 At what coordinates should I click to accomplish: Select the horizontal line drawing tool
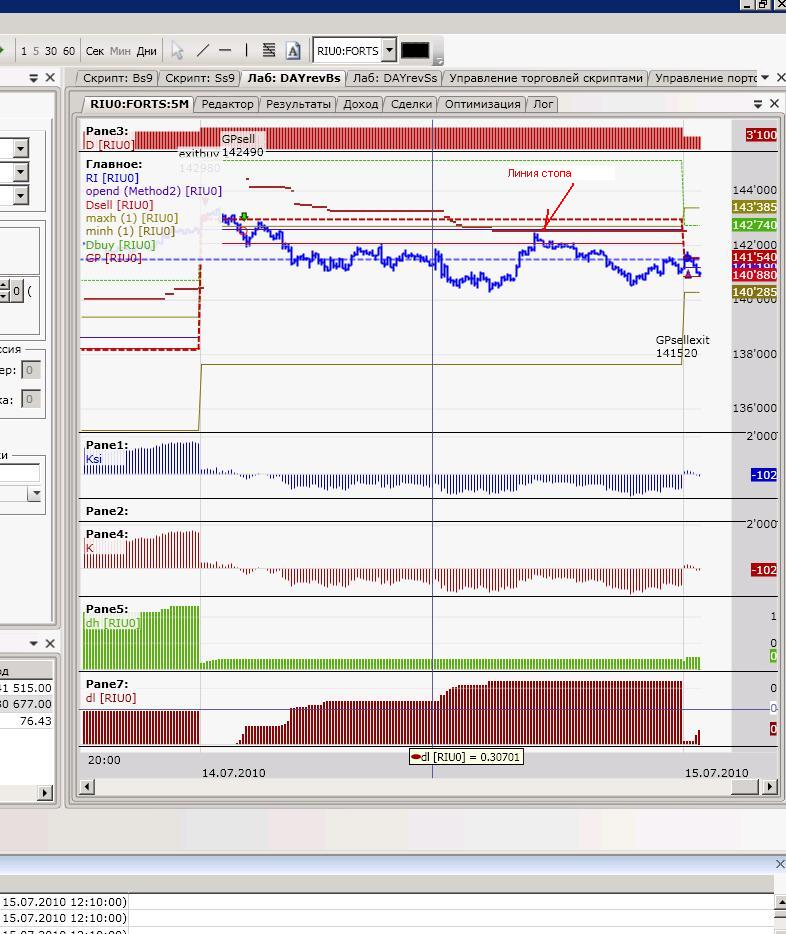coord(225,50)
